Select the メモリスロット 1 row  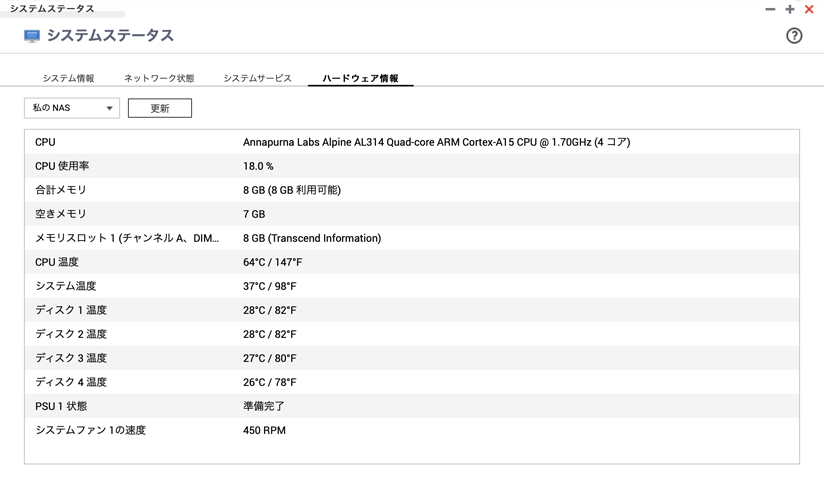[411, 238]
